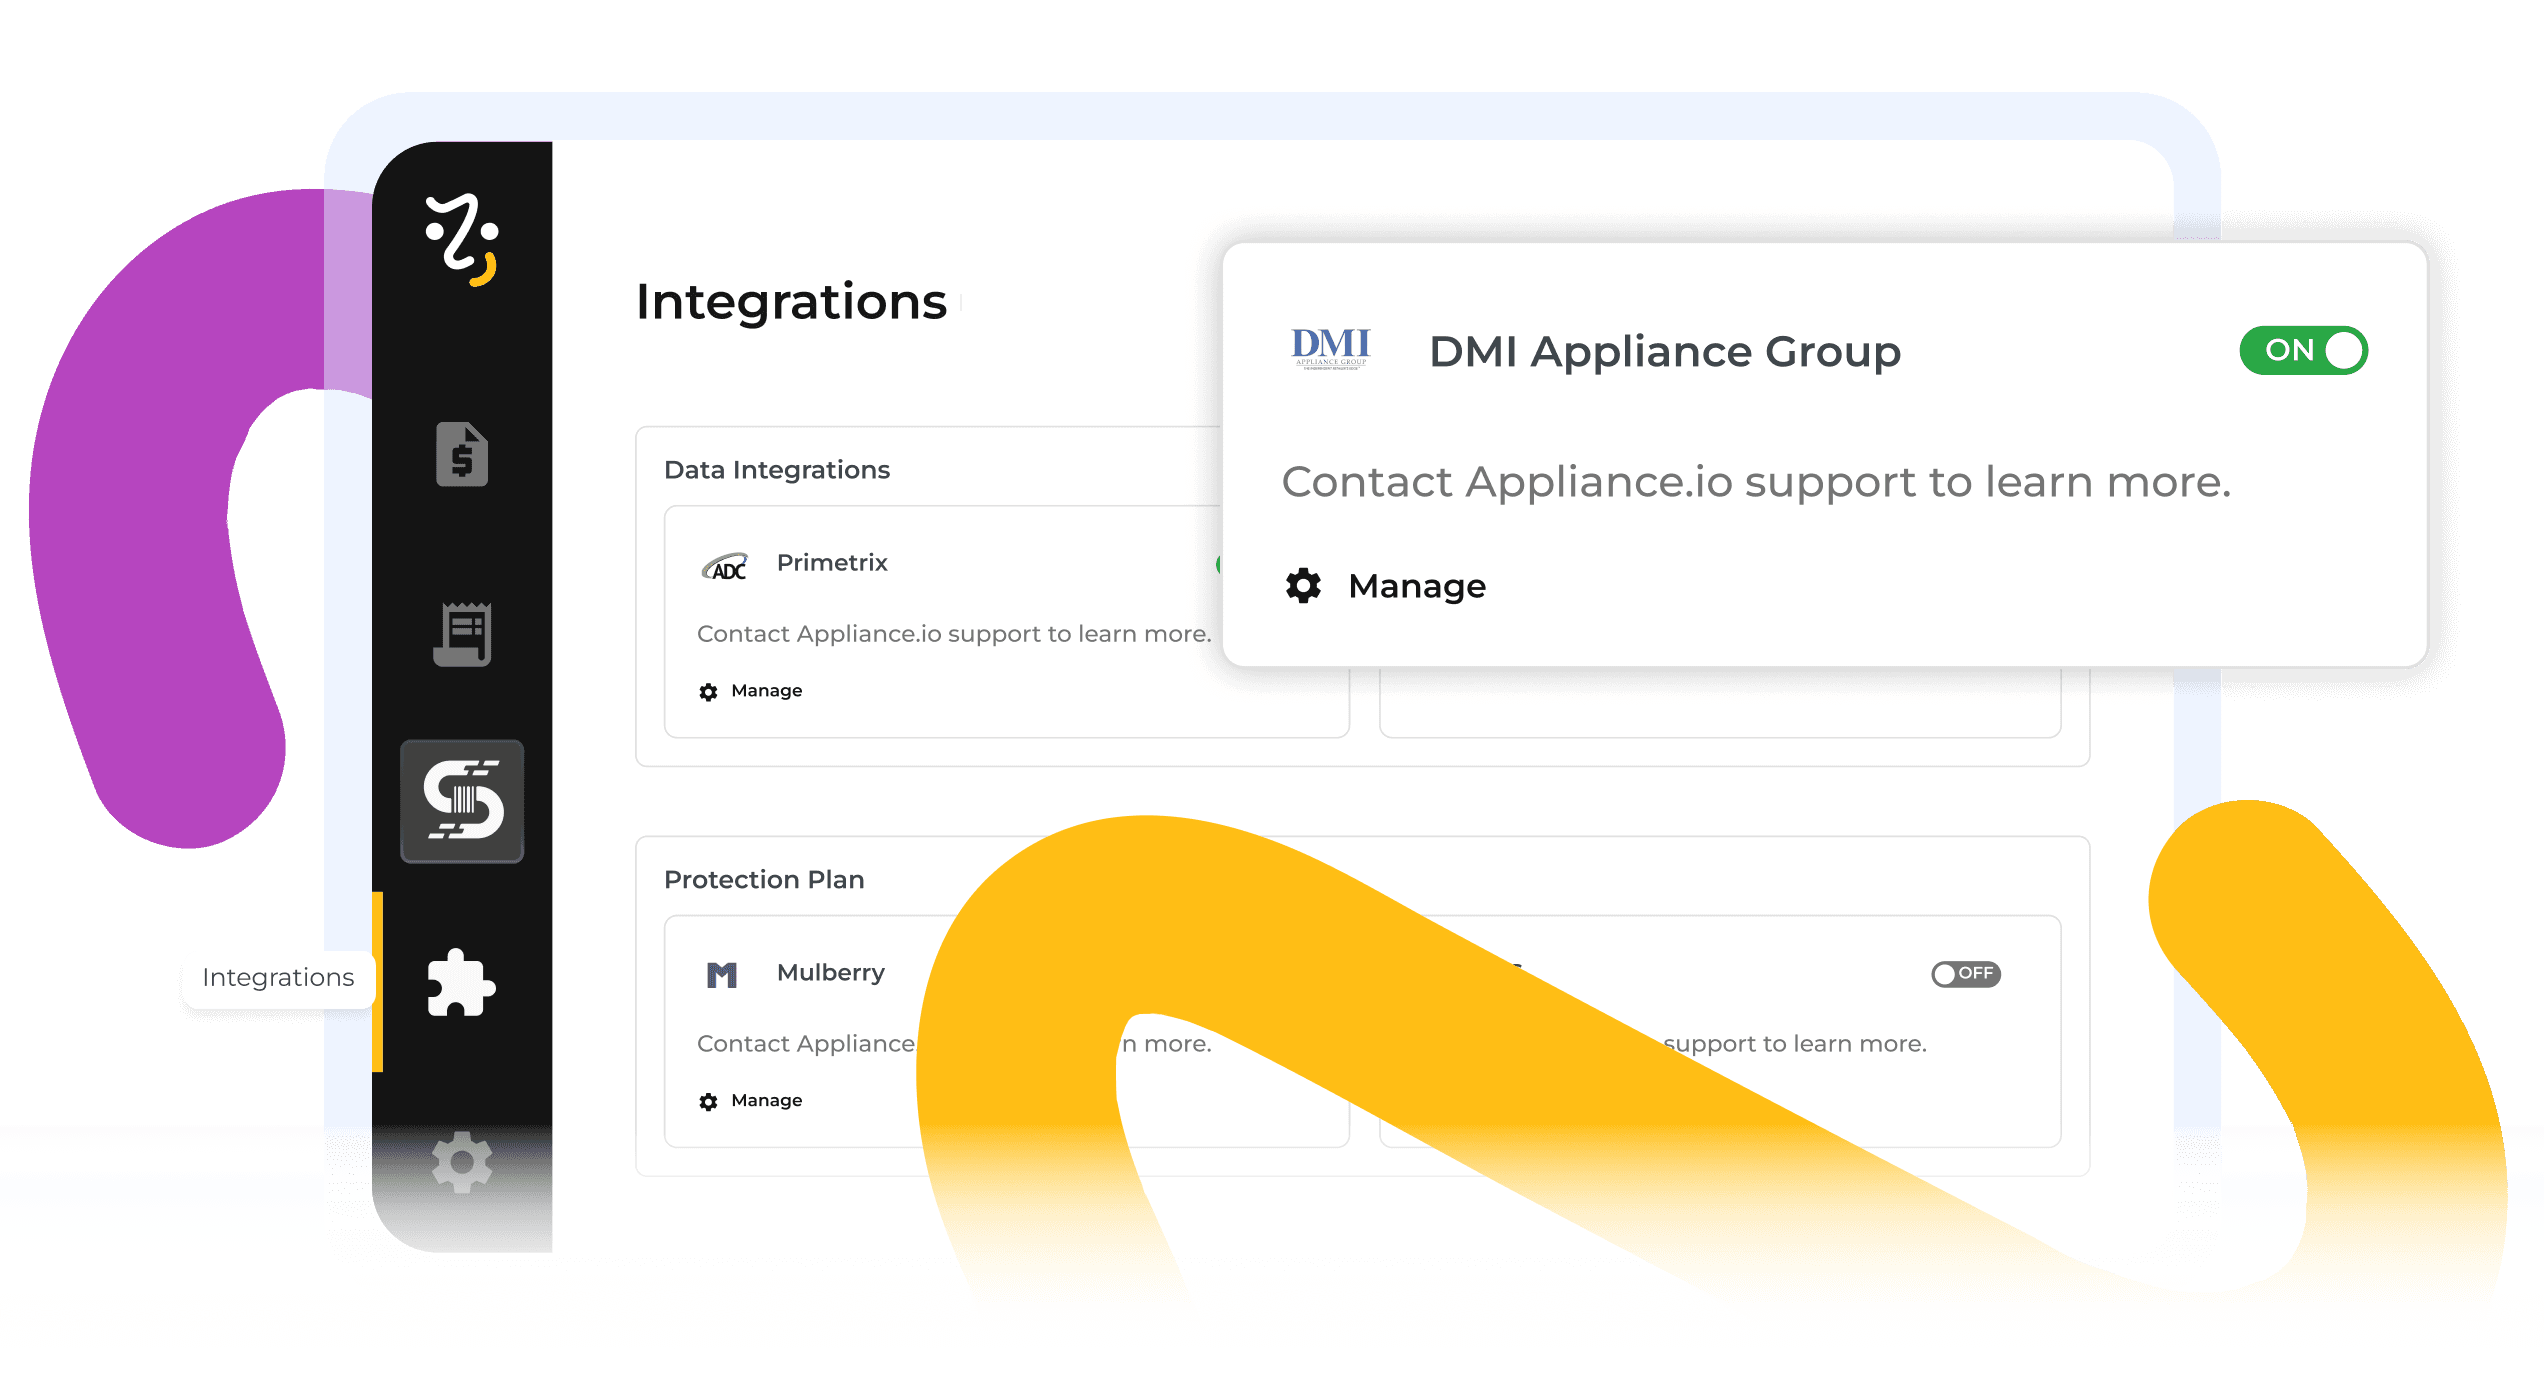
Task: Click the puzzle piece Integrations icon
Action: (461, 983)
